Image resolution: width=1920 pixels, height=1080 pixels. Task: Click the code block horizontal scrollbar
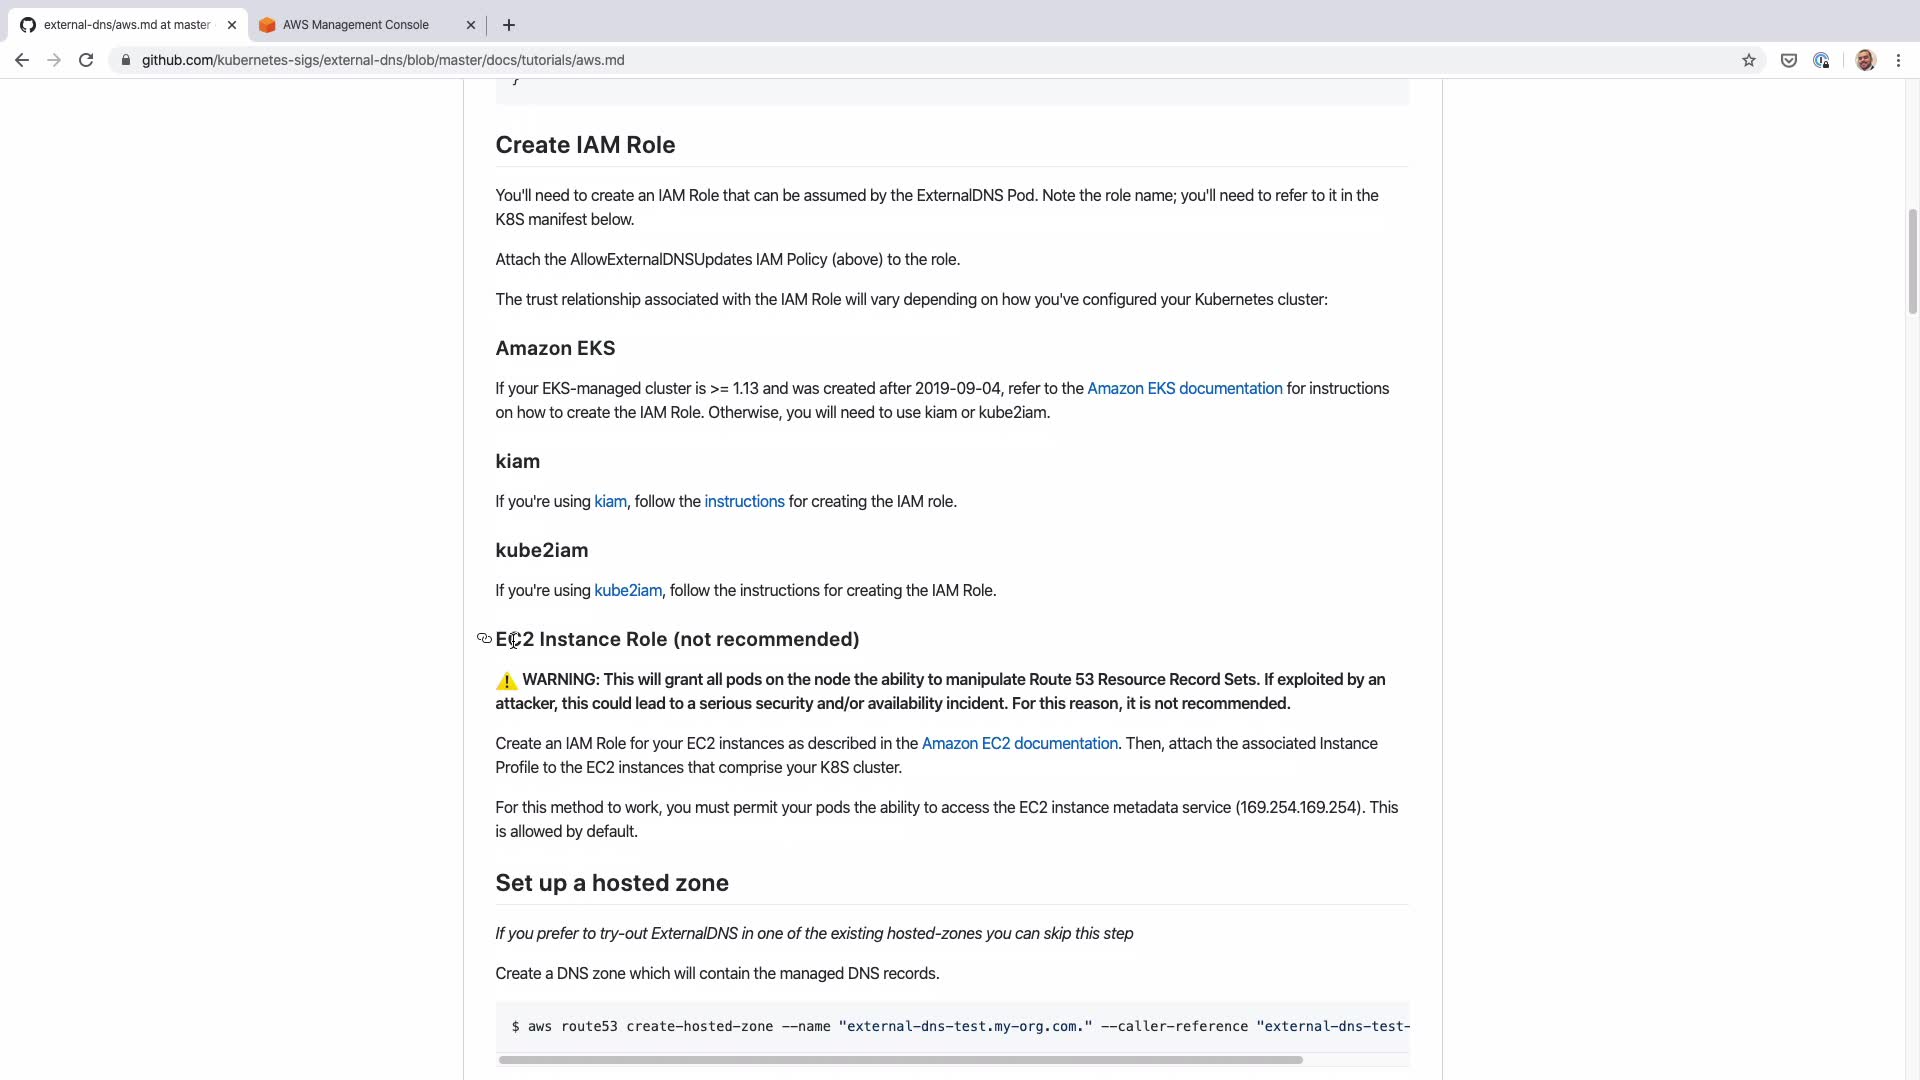pos(900,1060)
